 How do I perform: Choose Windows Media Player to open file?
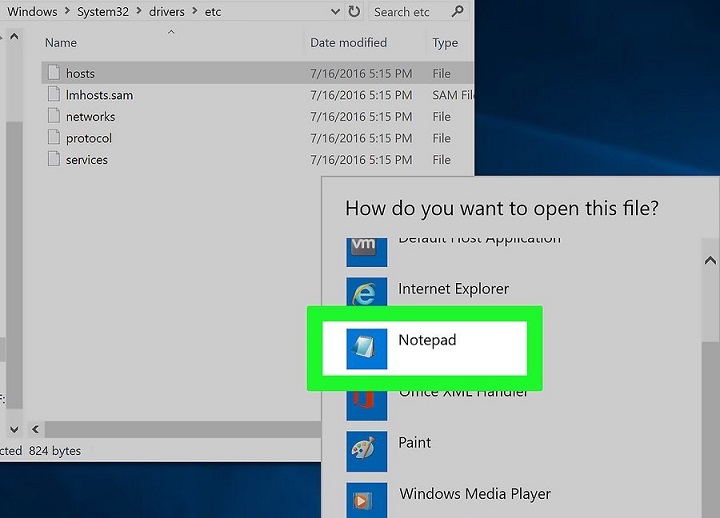[x=475, y=494]
